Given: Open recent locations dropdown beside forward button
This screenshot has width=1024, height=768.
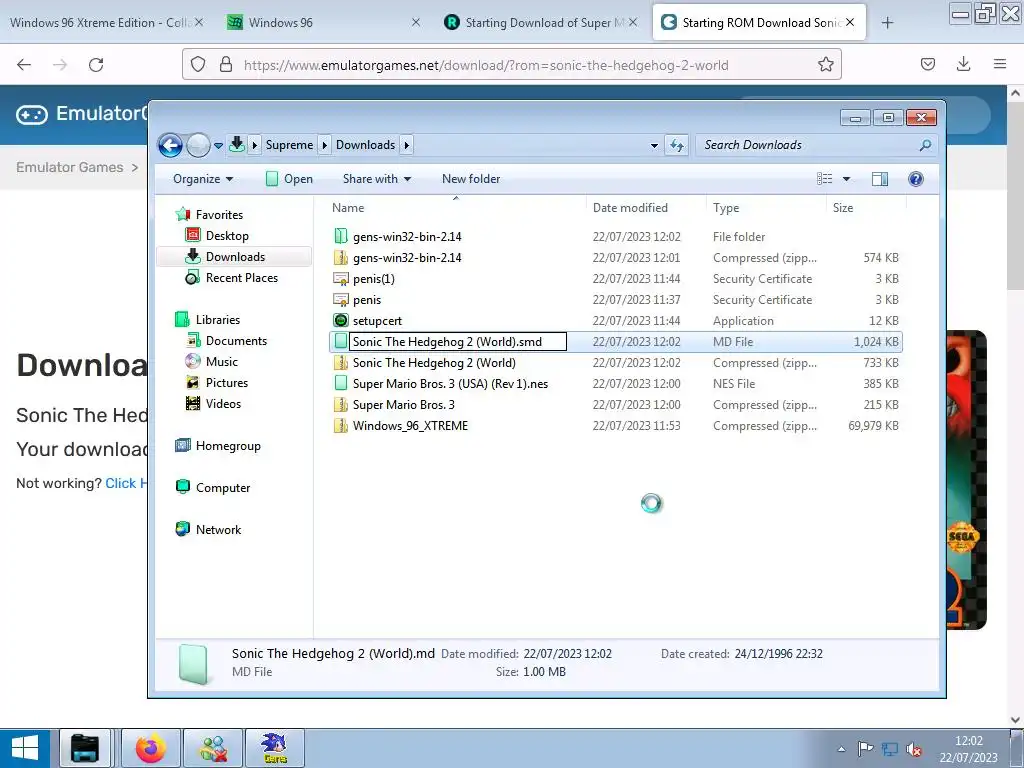Looking at the screenshot, I should 218,145.
